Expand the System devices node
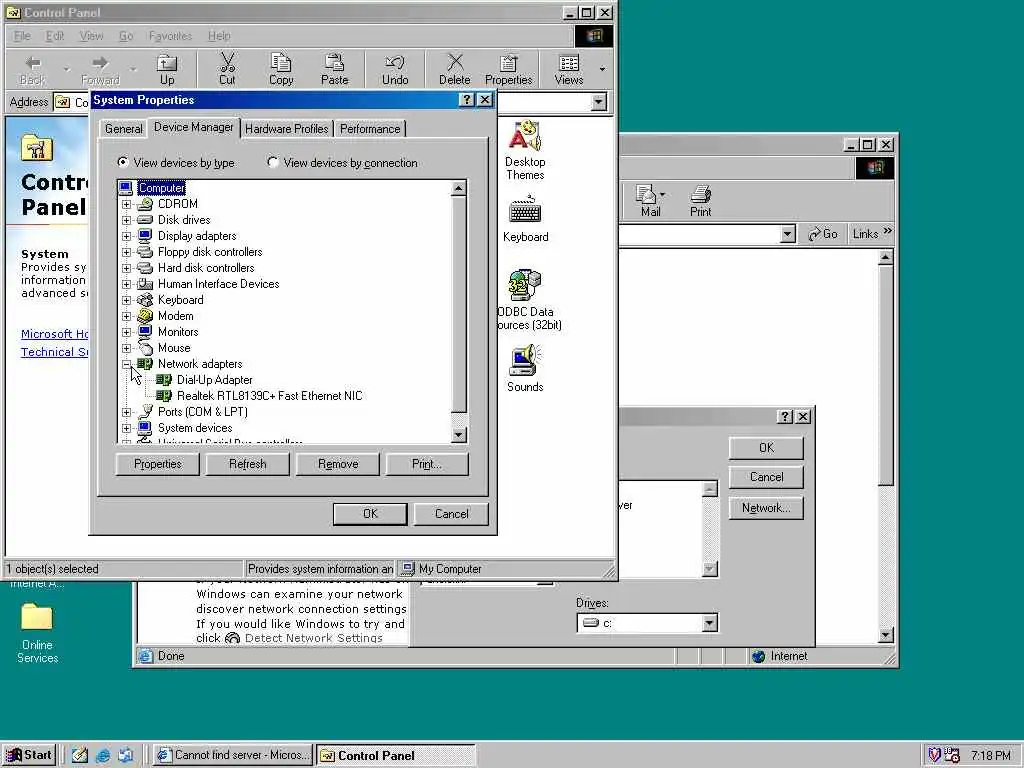 point(127,428)
